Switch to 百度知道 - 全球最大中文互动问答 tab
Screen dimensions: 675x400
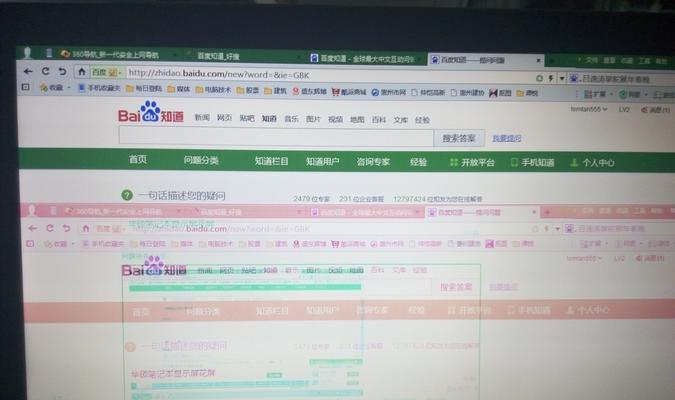[366, 58]
